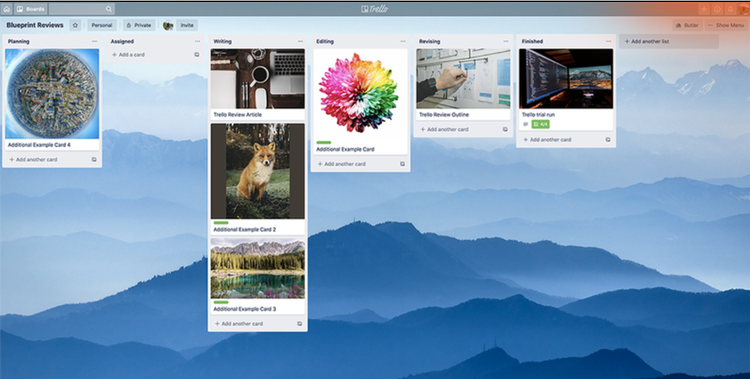Open Planning list ellipsis menu
750x379 pixels.
pos(94,42)
